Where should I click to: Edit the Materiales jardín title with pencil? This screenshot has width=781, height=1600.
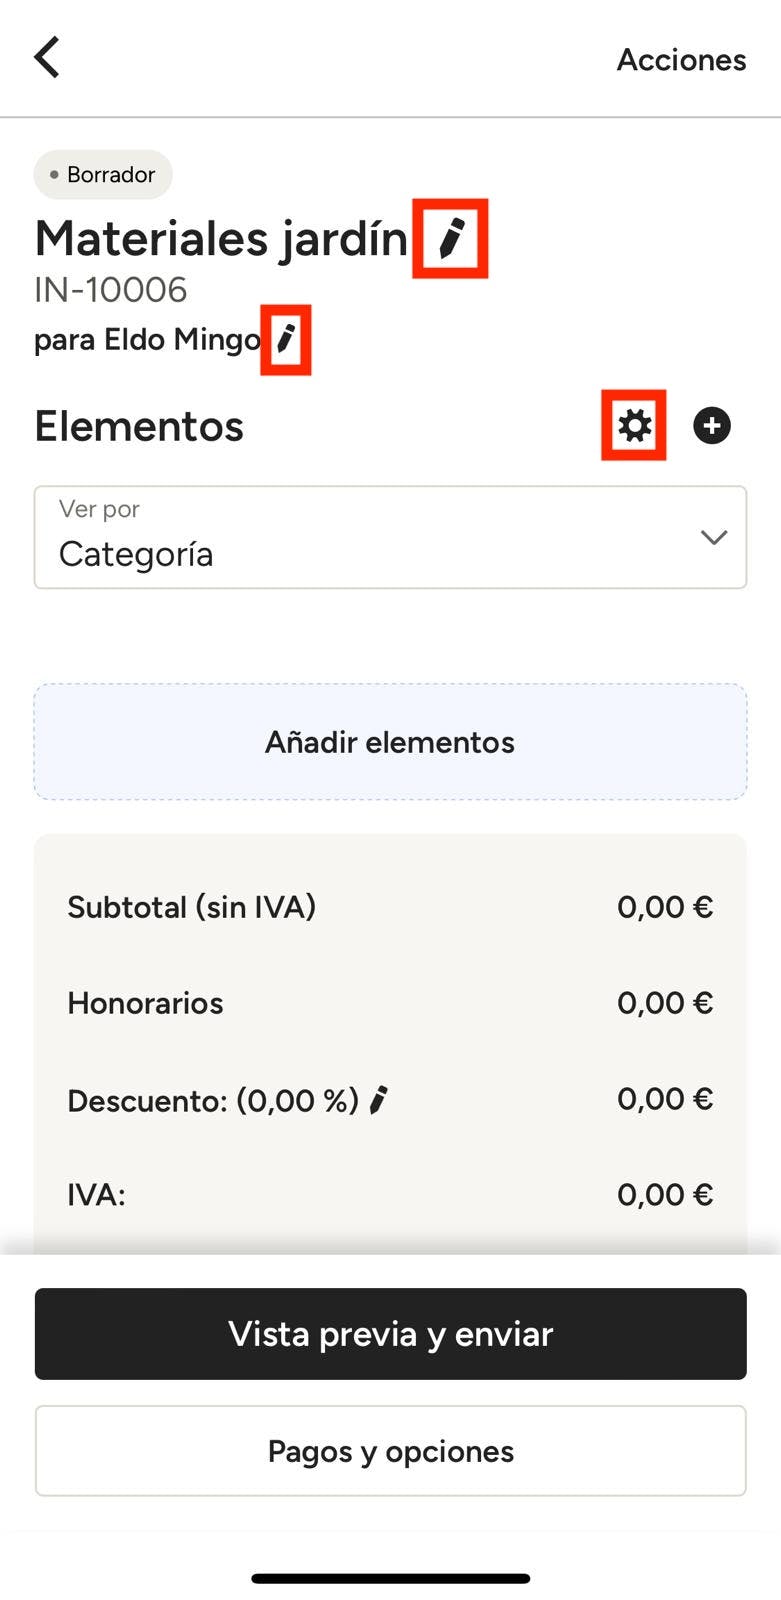click(x=451, y=238)
